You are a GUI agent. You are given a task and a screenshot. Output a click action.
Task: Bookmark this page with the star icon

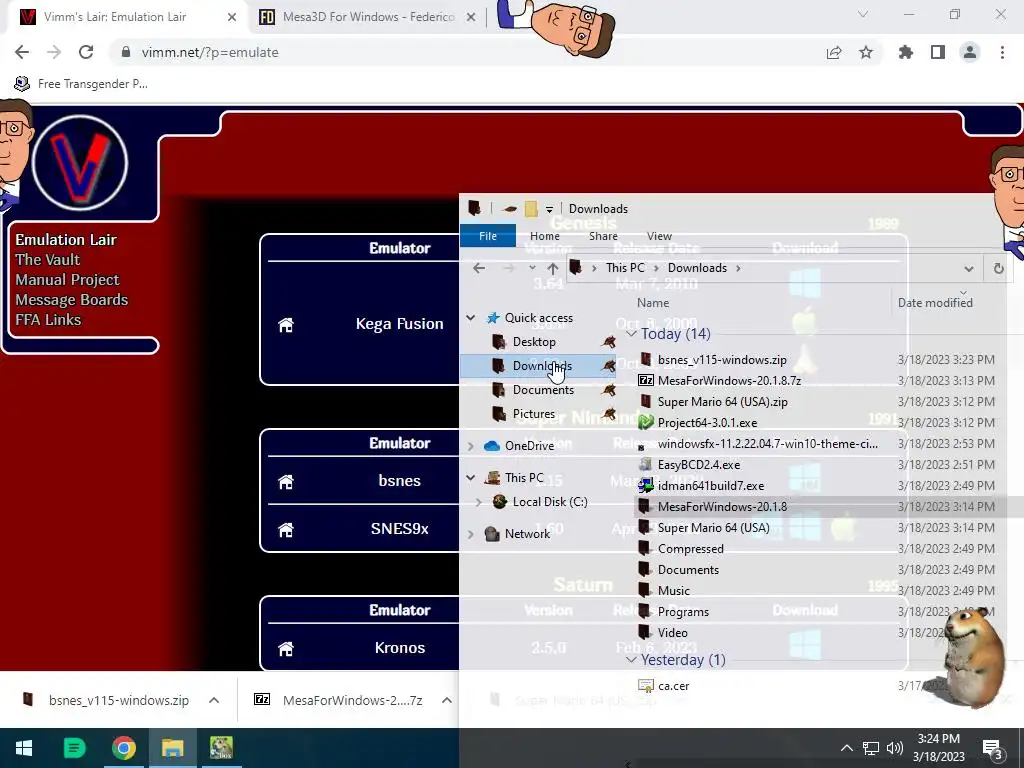pyautogui.click(x=866, y=52)
